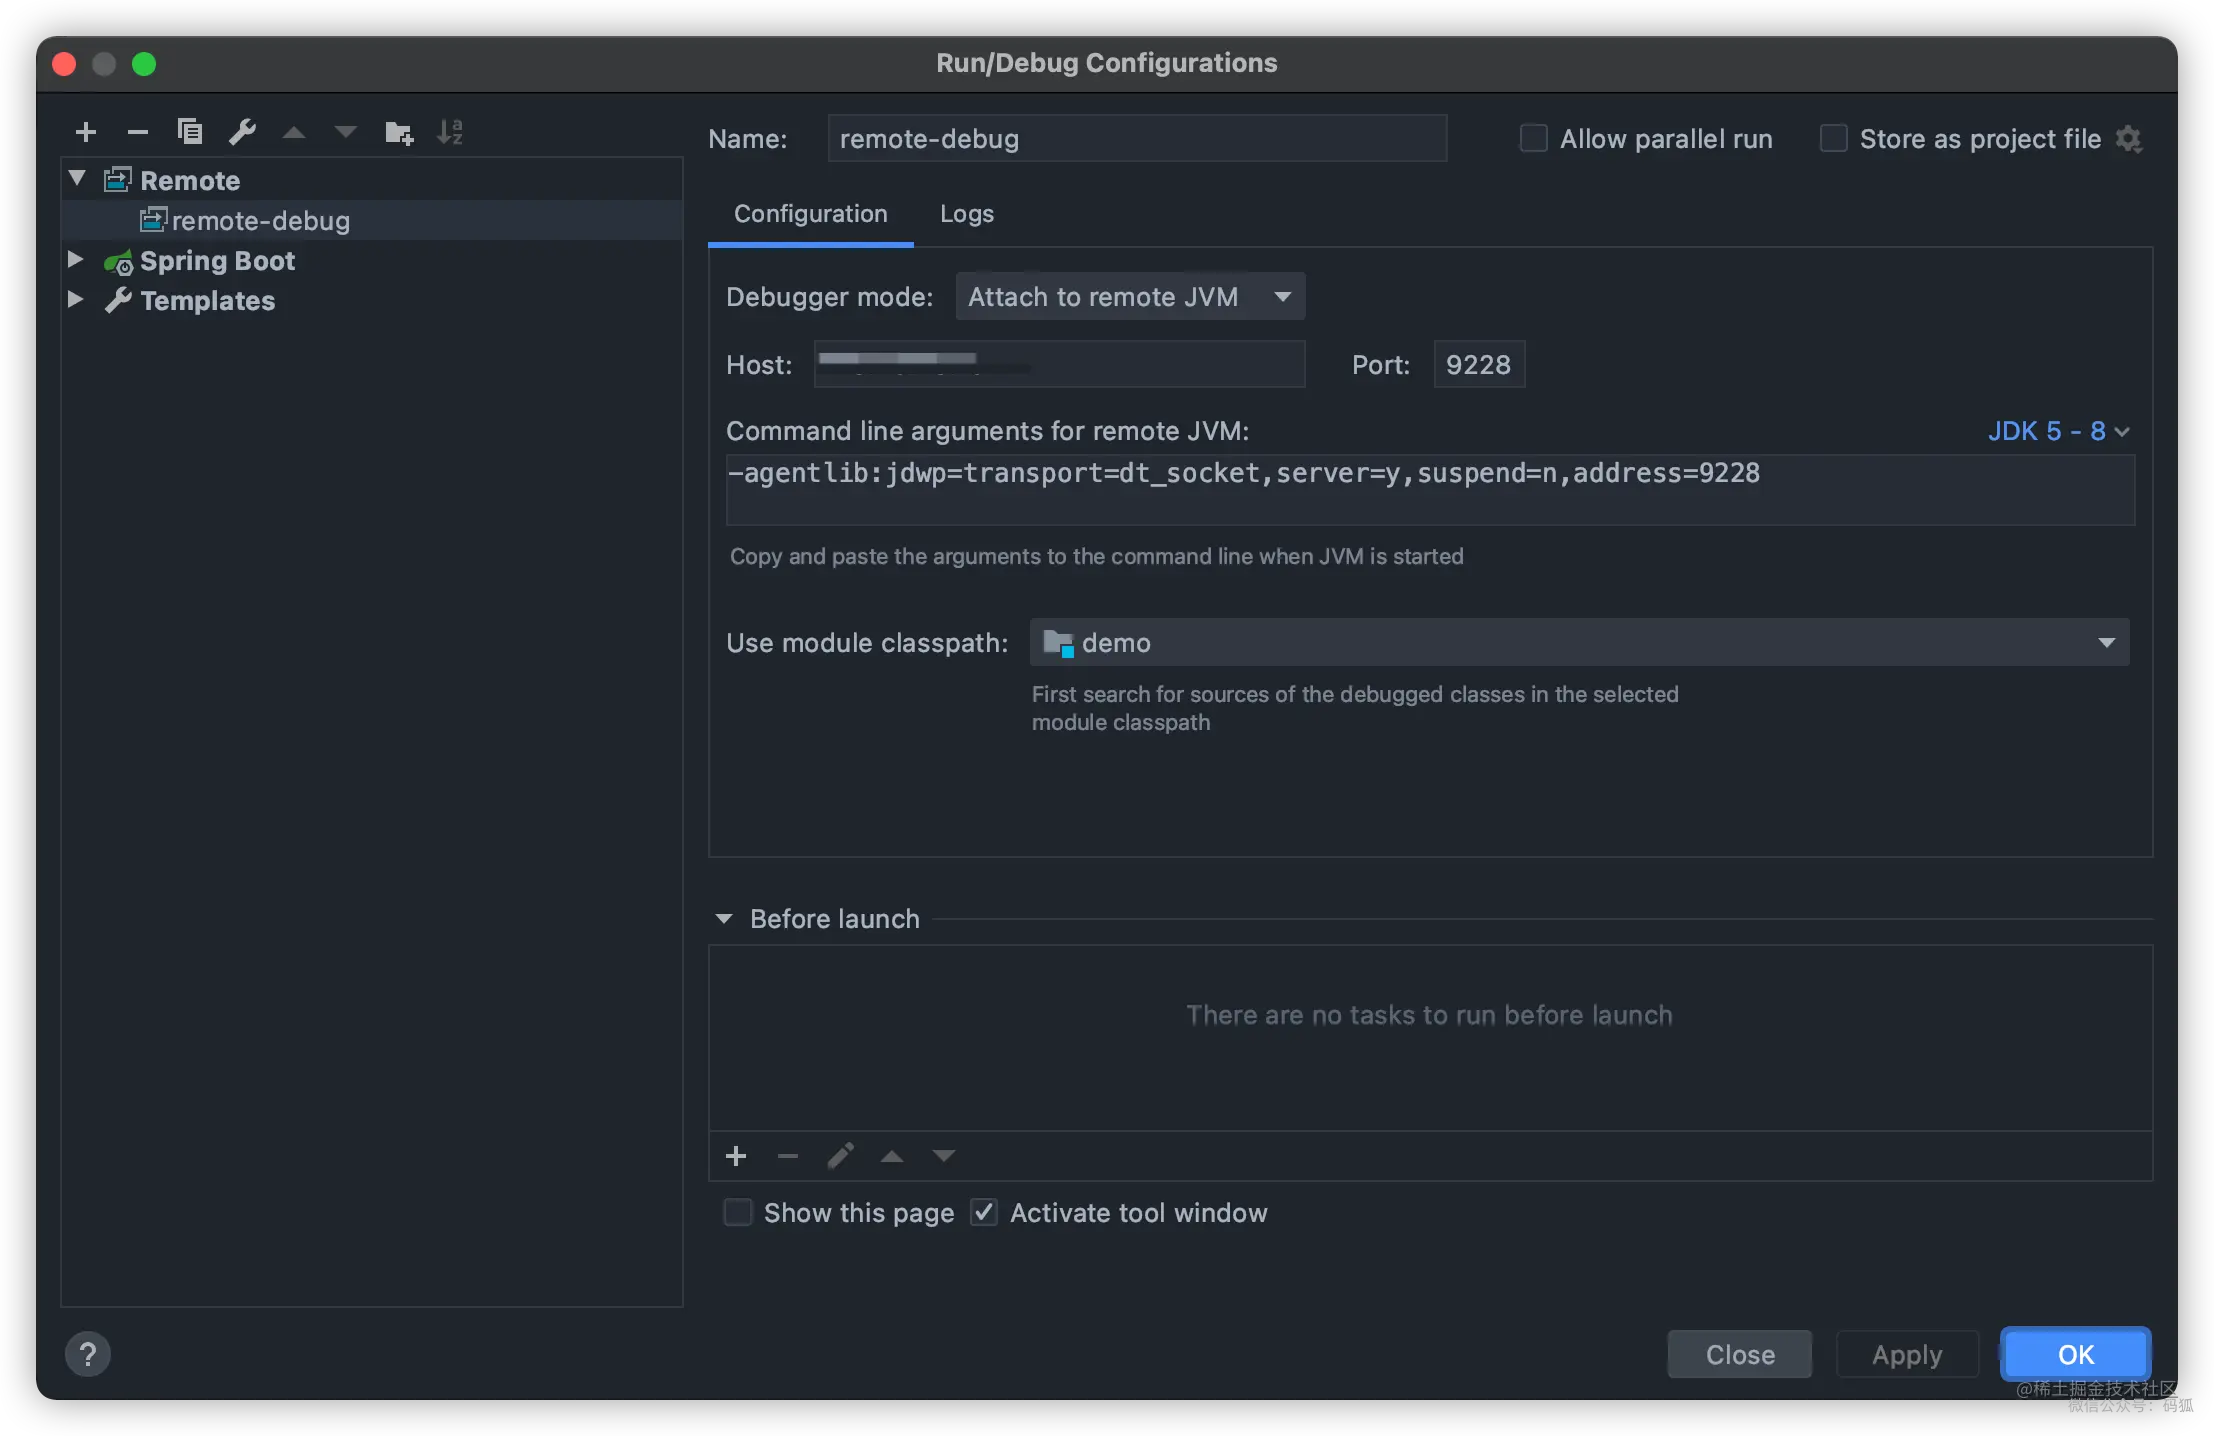Screen dimensions: 2214x1436
Task: Click the Name input field
Action: point(1137,138)
